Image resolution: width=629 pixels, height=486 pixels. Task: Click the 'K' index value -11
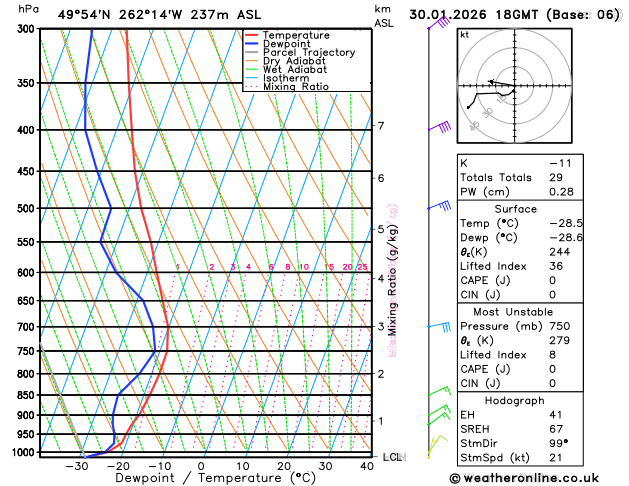point(560,164)
